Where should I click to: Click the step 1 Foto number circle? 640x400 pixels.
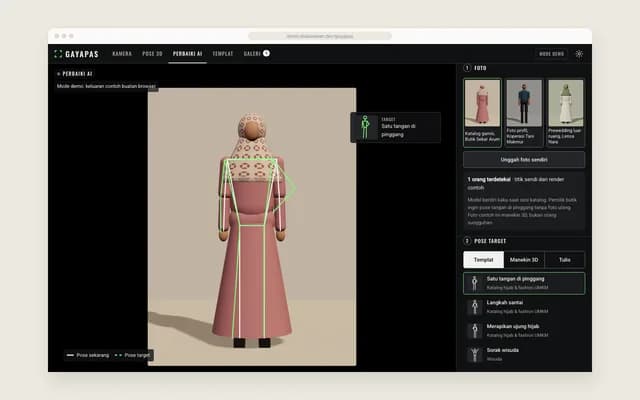467,68
